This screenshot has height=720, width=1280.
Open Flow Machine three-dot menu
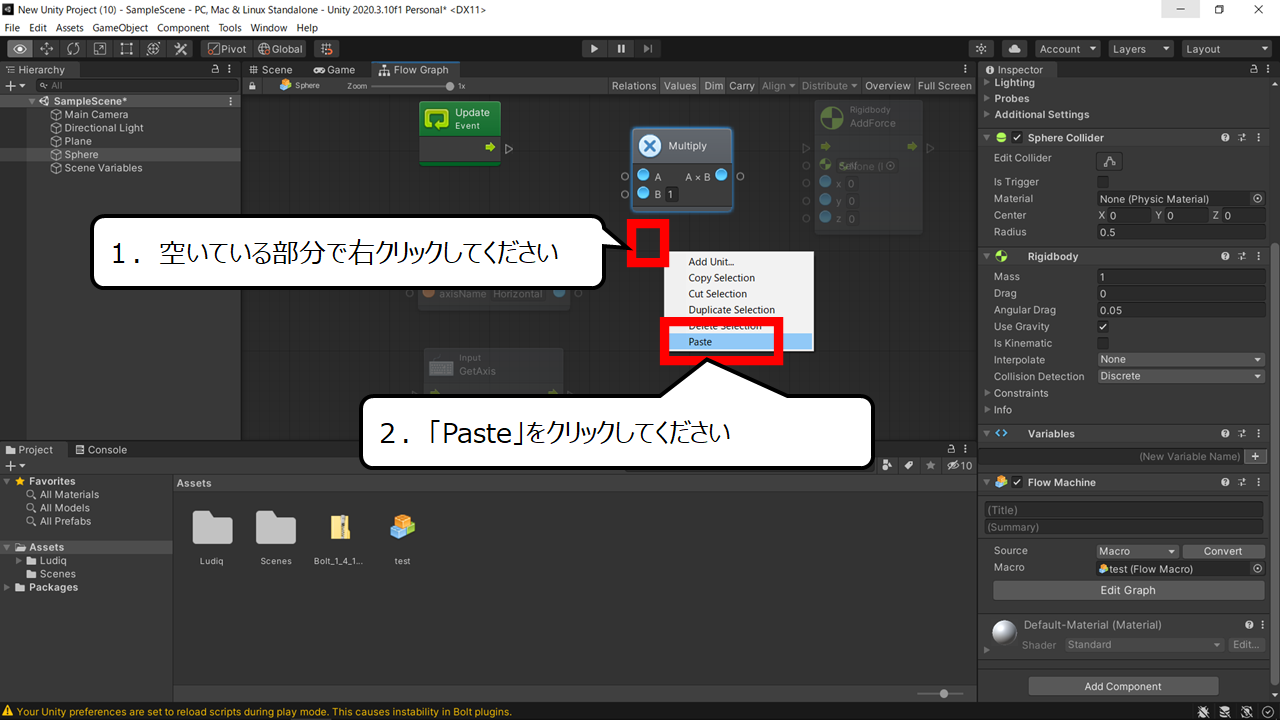(x=1257, y=482)
